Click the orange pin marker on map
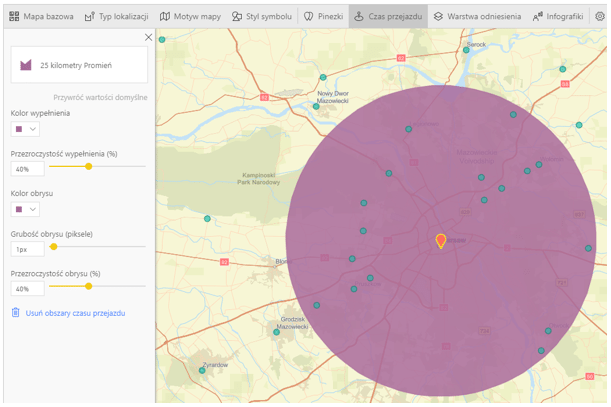This screenshot has height=407, width=611. pyautogui.click(x=441, y=241)
